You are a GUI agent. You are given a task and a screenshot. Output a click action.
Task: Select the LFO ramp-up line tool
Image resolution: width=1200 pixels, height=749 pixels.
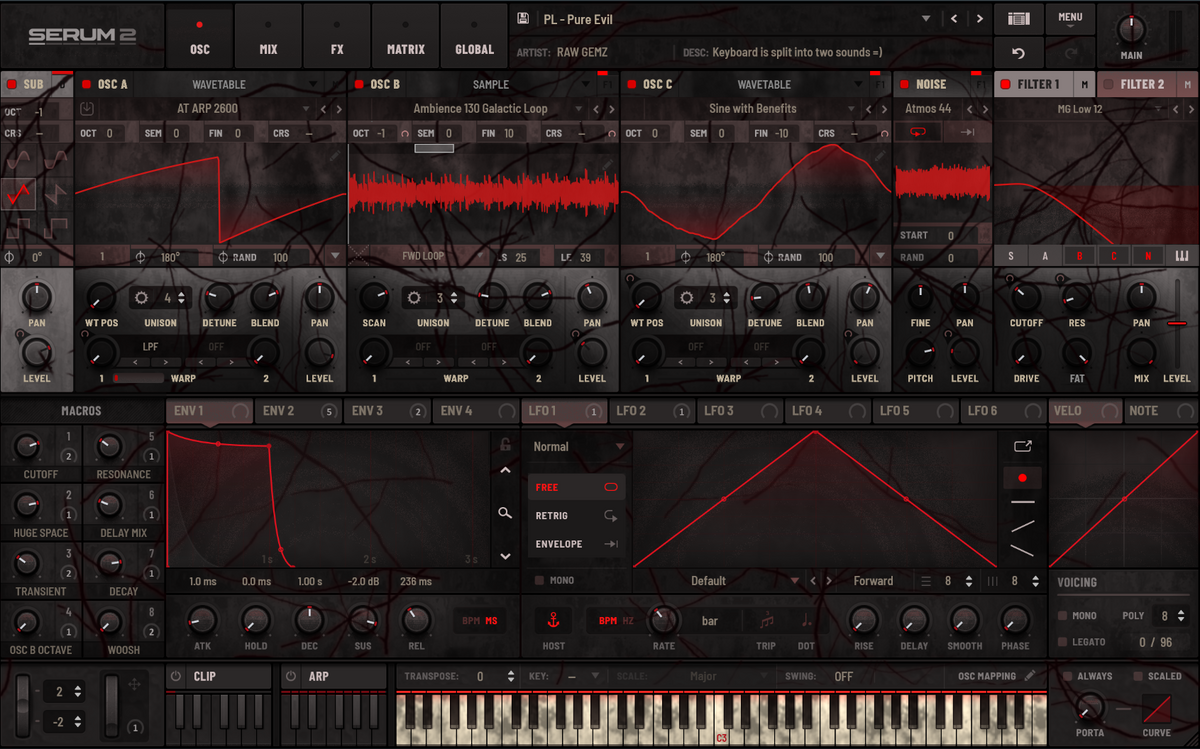1022,526
